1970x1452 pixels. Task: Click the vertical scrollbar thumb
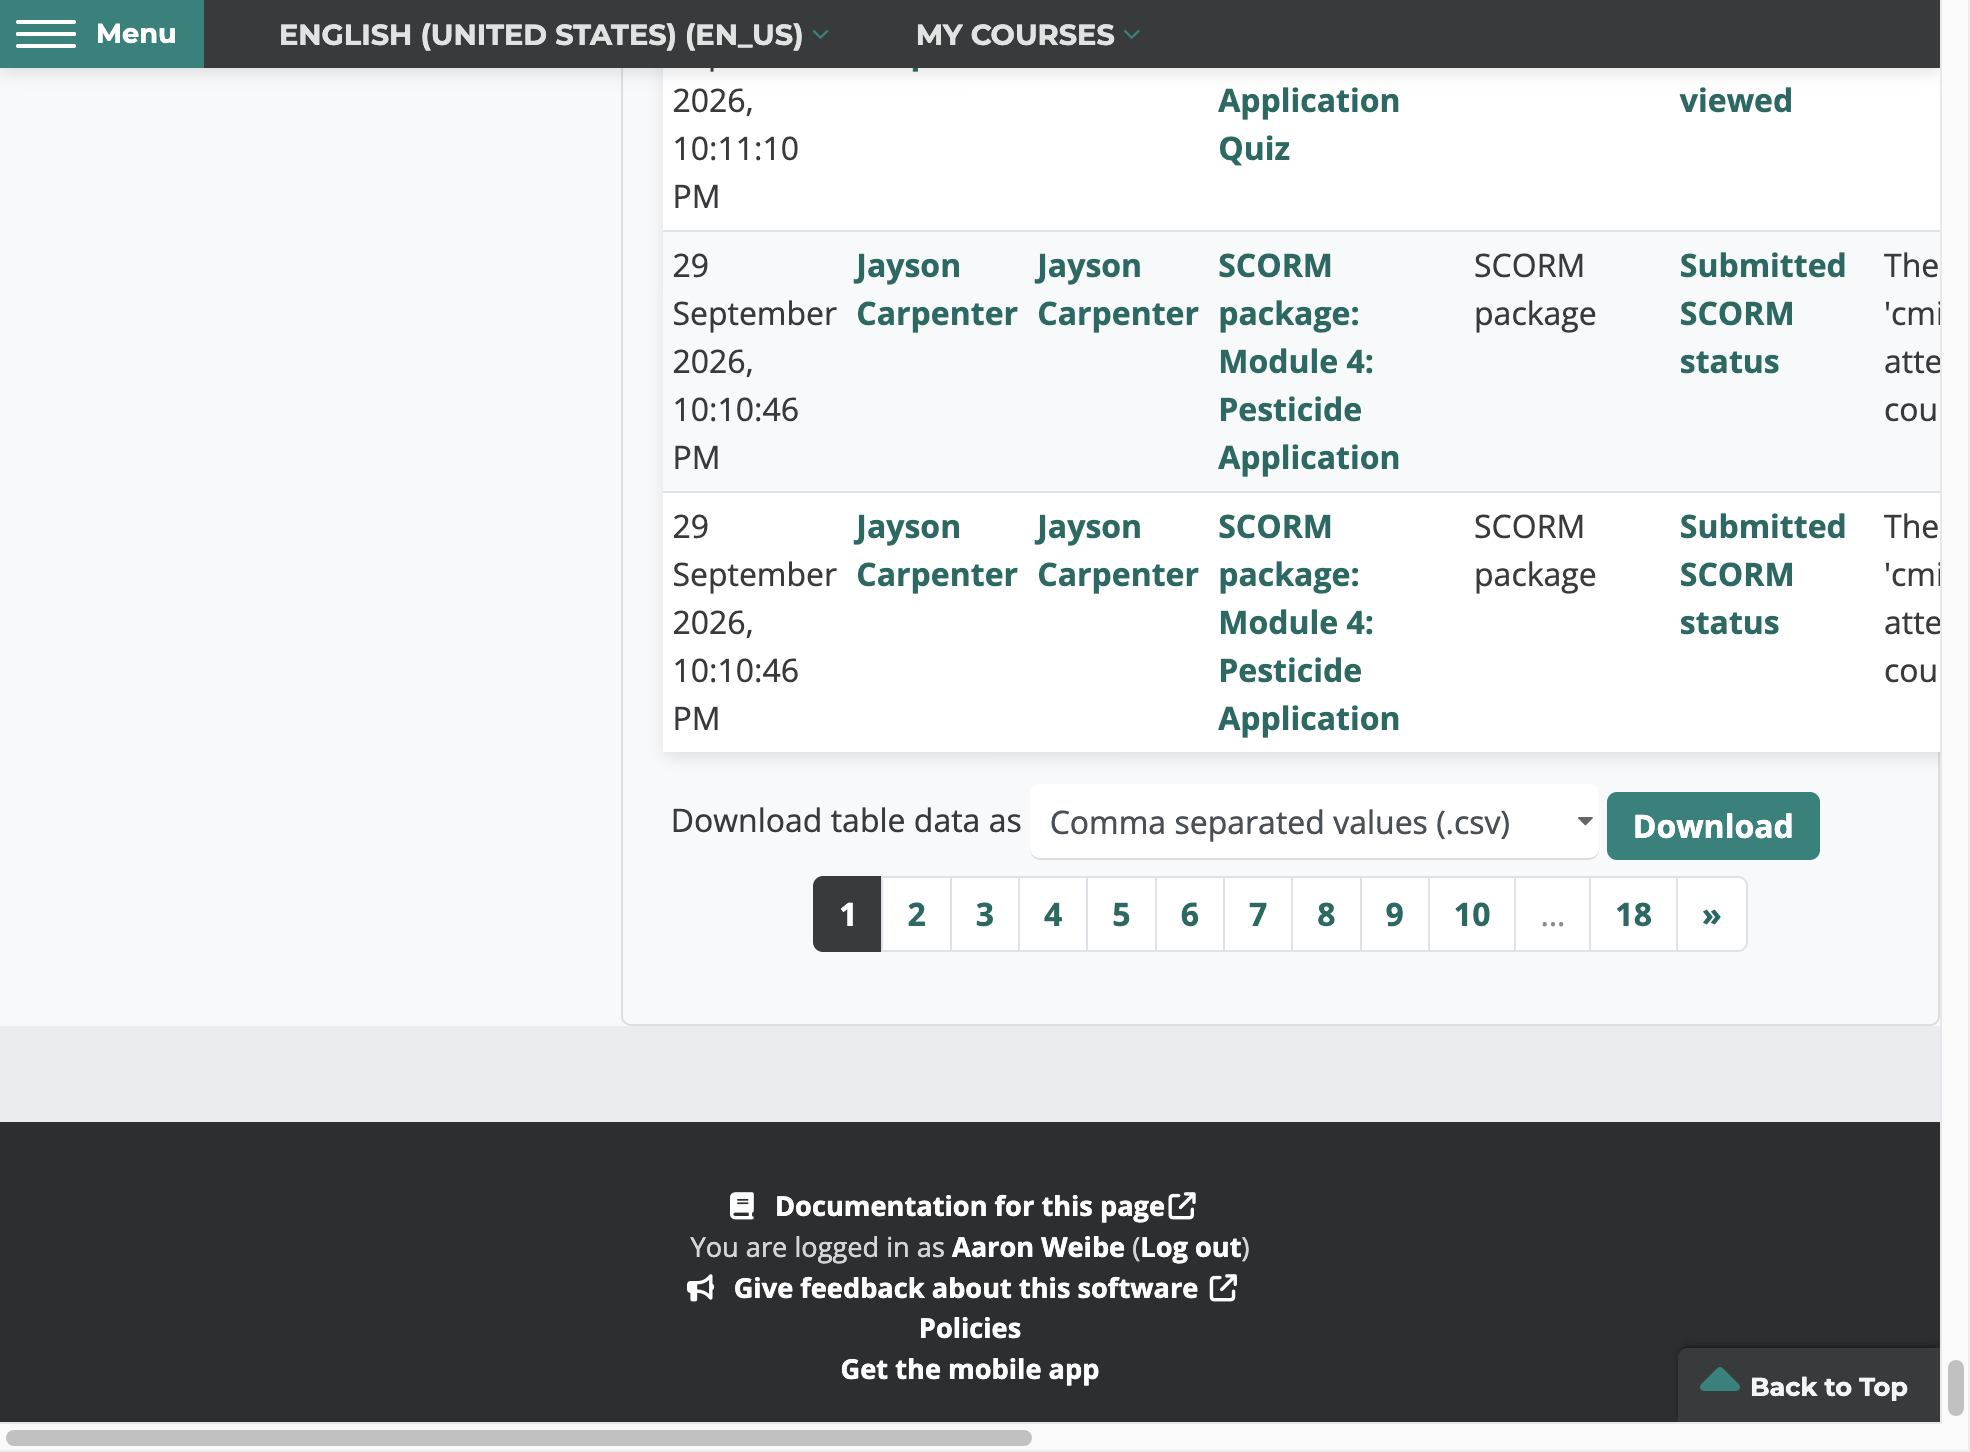[x=1956, y=1388]
